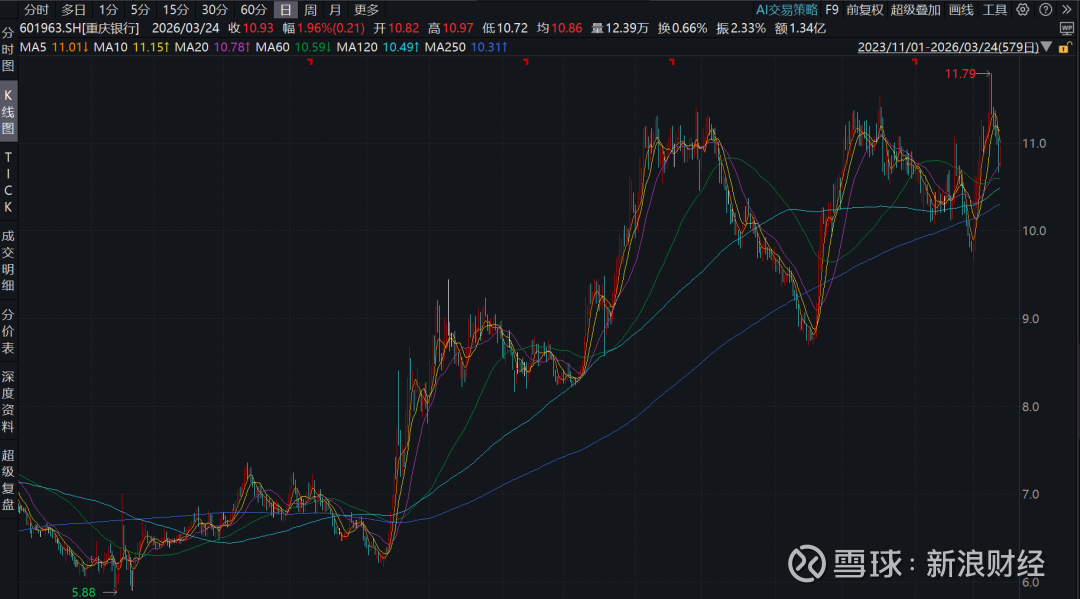The image size is (1080, 599).
Task: Click the amplitude value 振2.33%
Action: [741, 28]
